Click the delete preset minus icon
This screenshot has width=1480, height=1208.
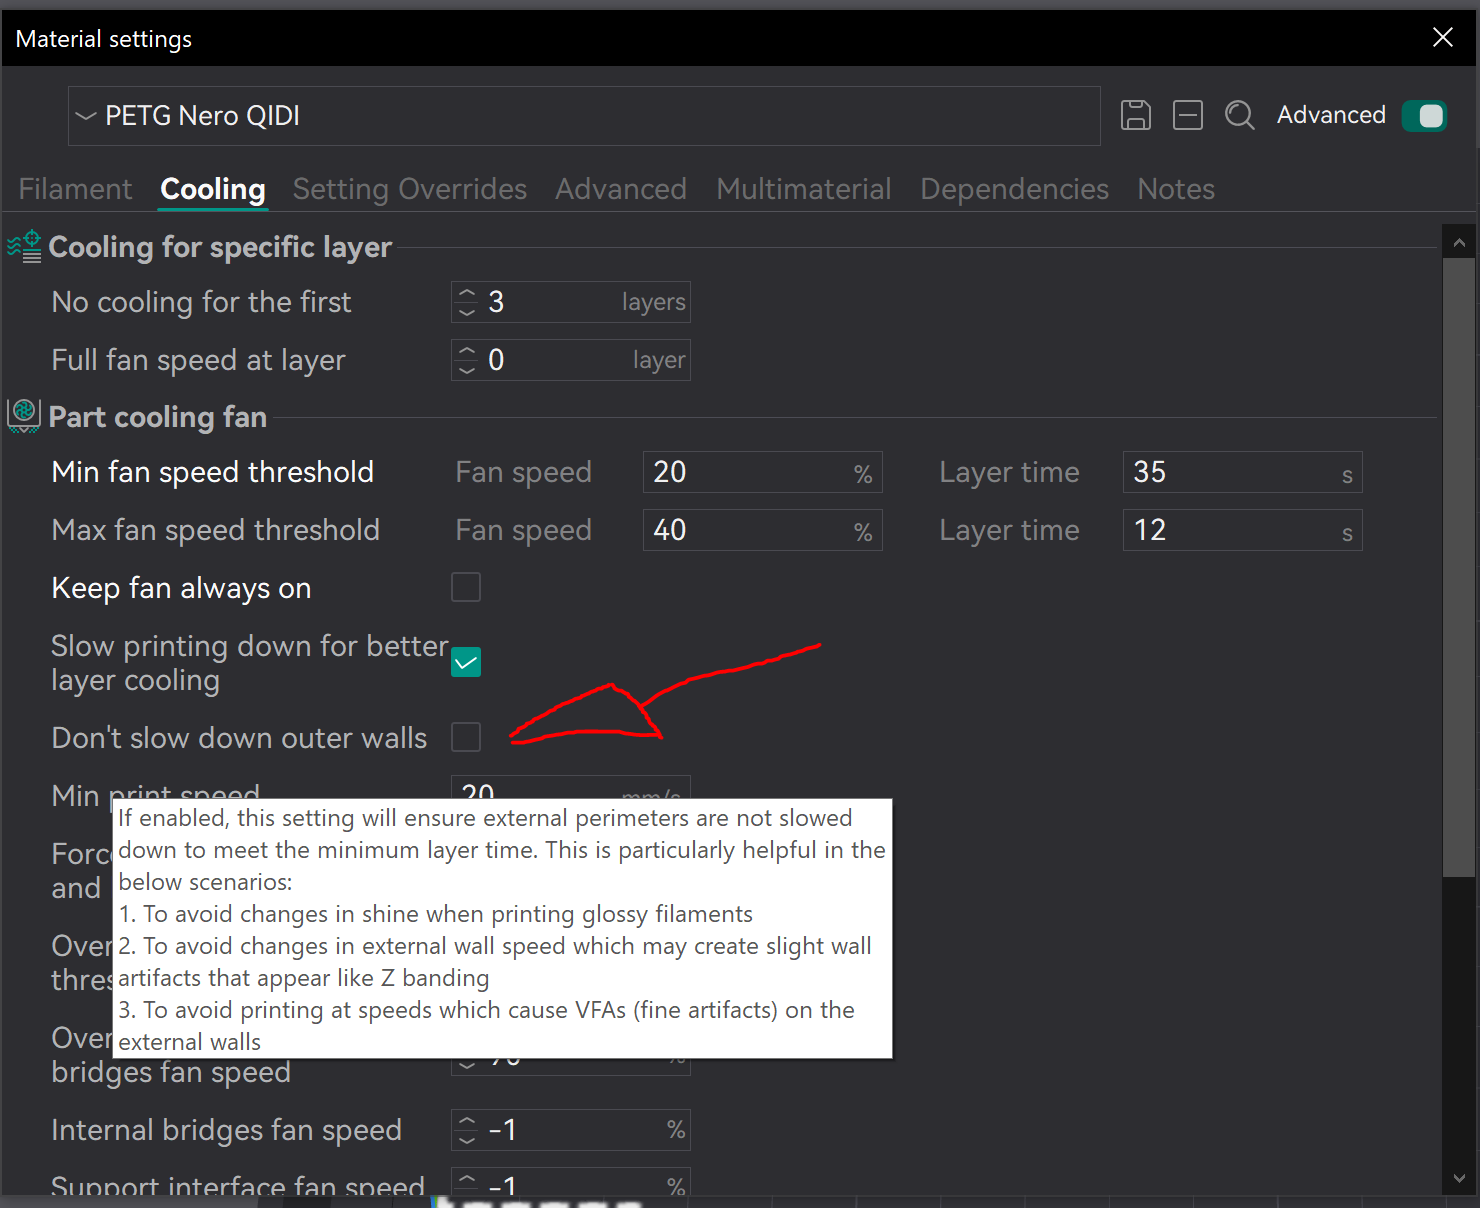click(x=1187, y=116)
